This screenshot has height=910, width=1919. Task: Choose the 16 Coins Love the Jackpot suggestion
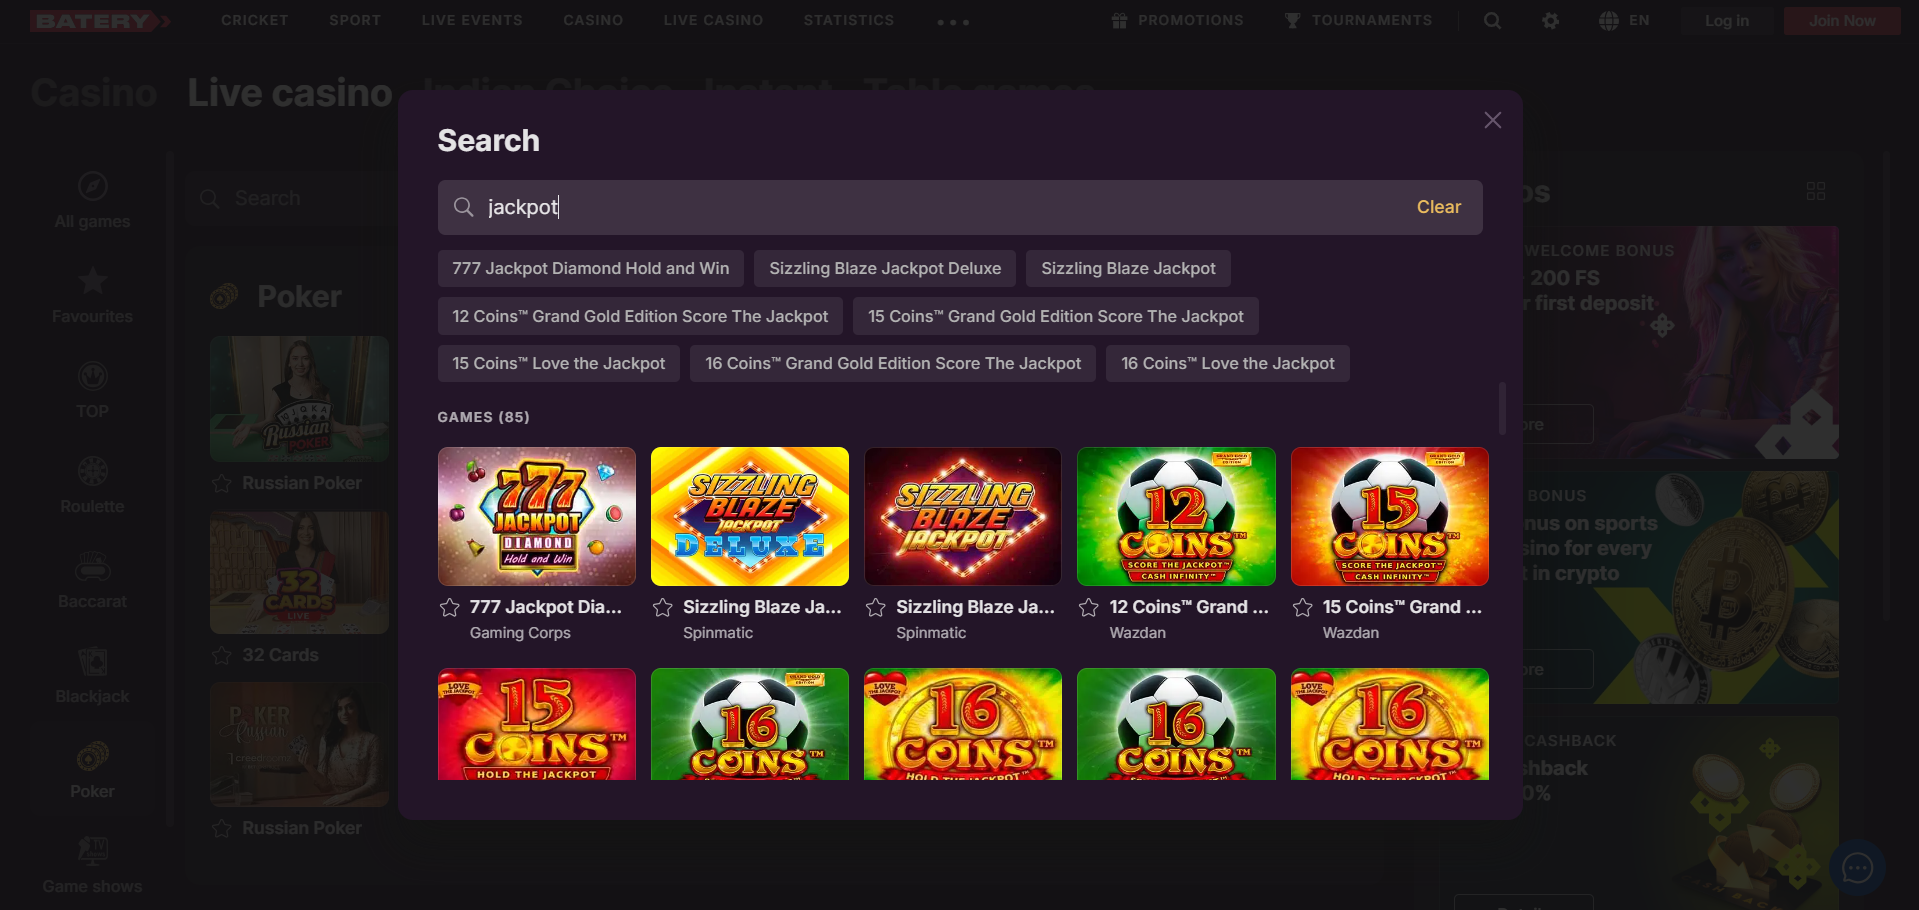(x=1227, y=364)
